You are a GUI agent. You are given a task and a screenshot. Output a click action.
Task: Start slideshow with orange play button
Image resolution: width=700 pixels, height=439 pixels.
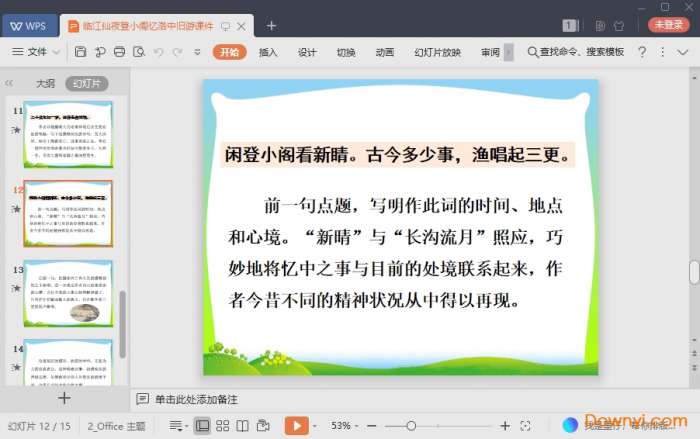pyautogui.click(x=296, y=426)
